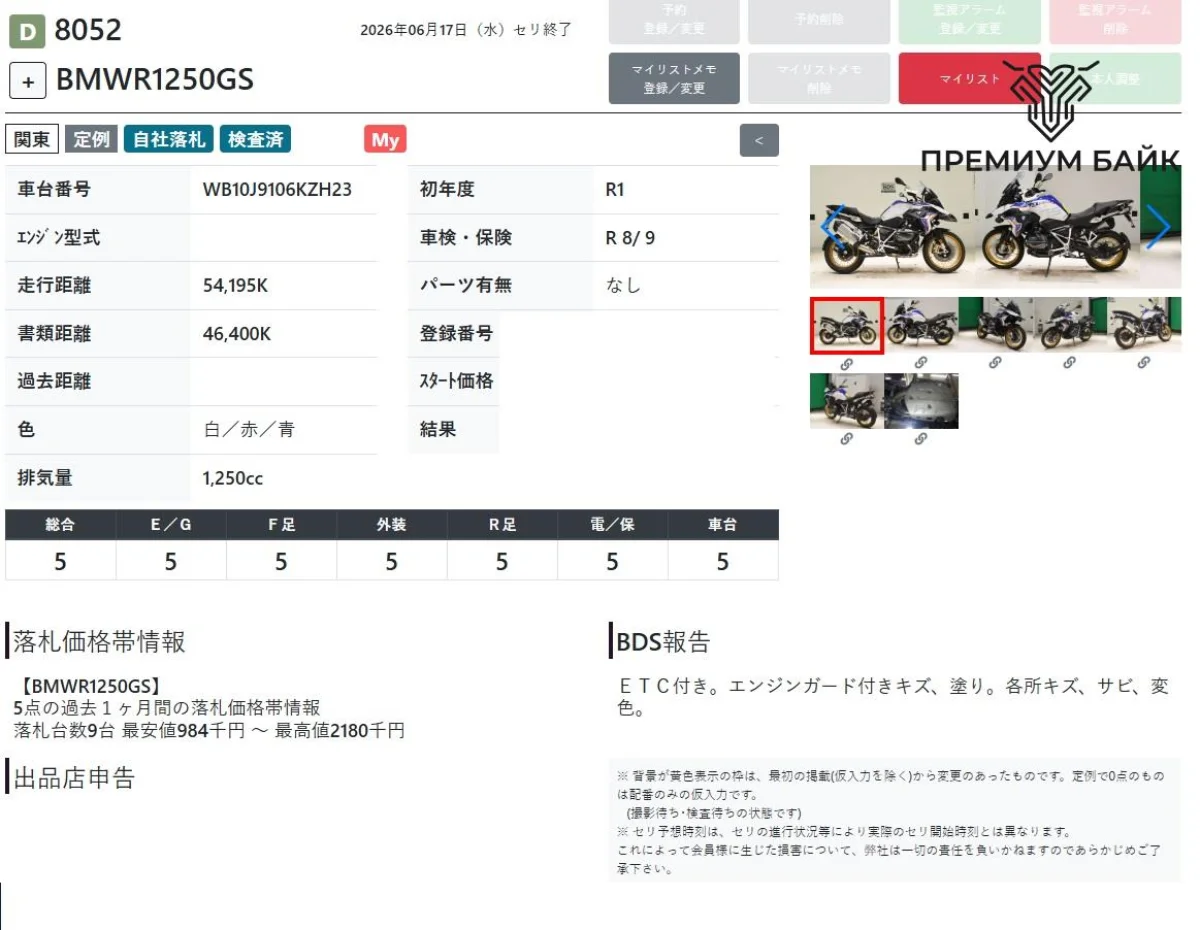
Task: Click the BDS report text starting ETC付き
Action: point(894,698)
